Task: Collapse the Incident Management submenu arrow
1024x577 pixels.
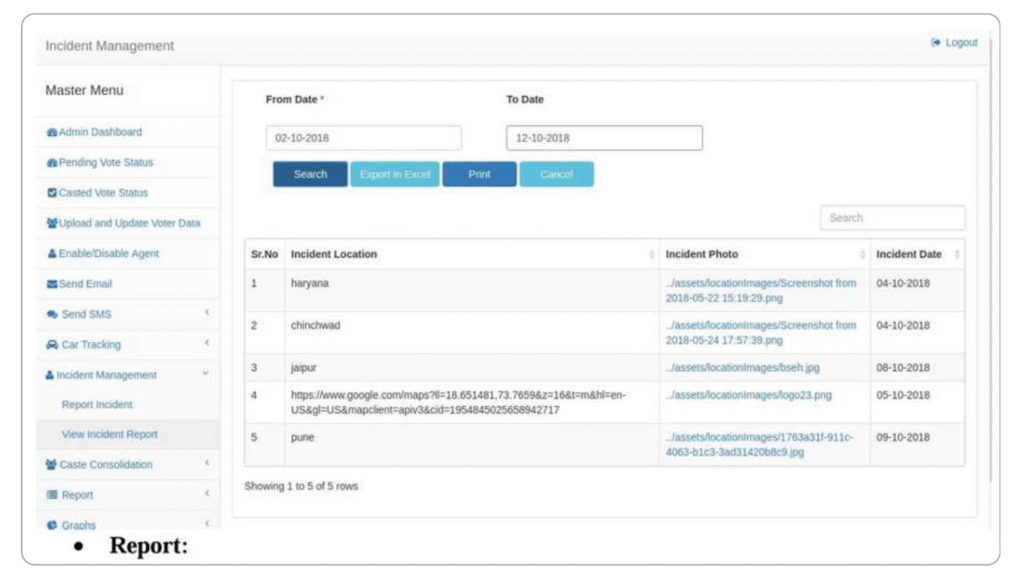Action: (x=206, y=374)
